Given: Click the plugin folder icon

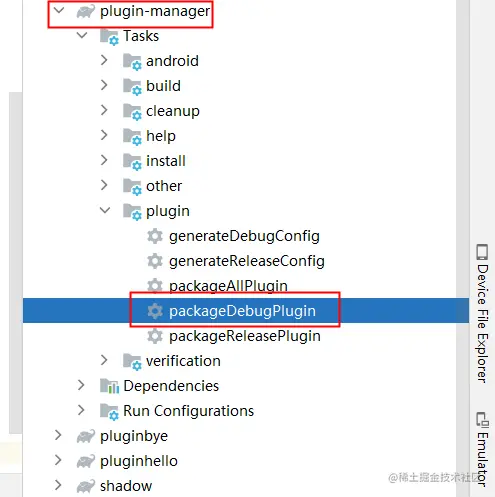Looking at the screenshot, I should [x=132, y=212].
